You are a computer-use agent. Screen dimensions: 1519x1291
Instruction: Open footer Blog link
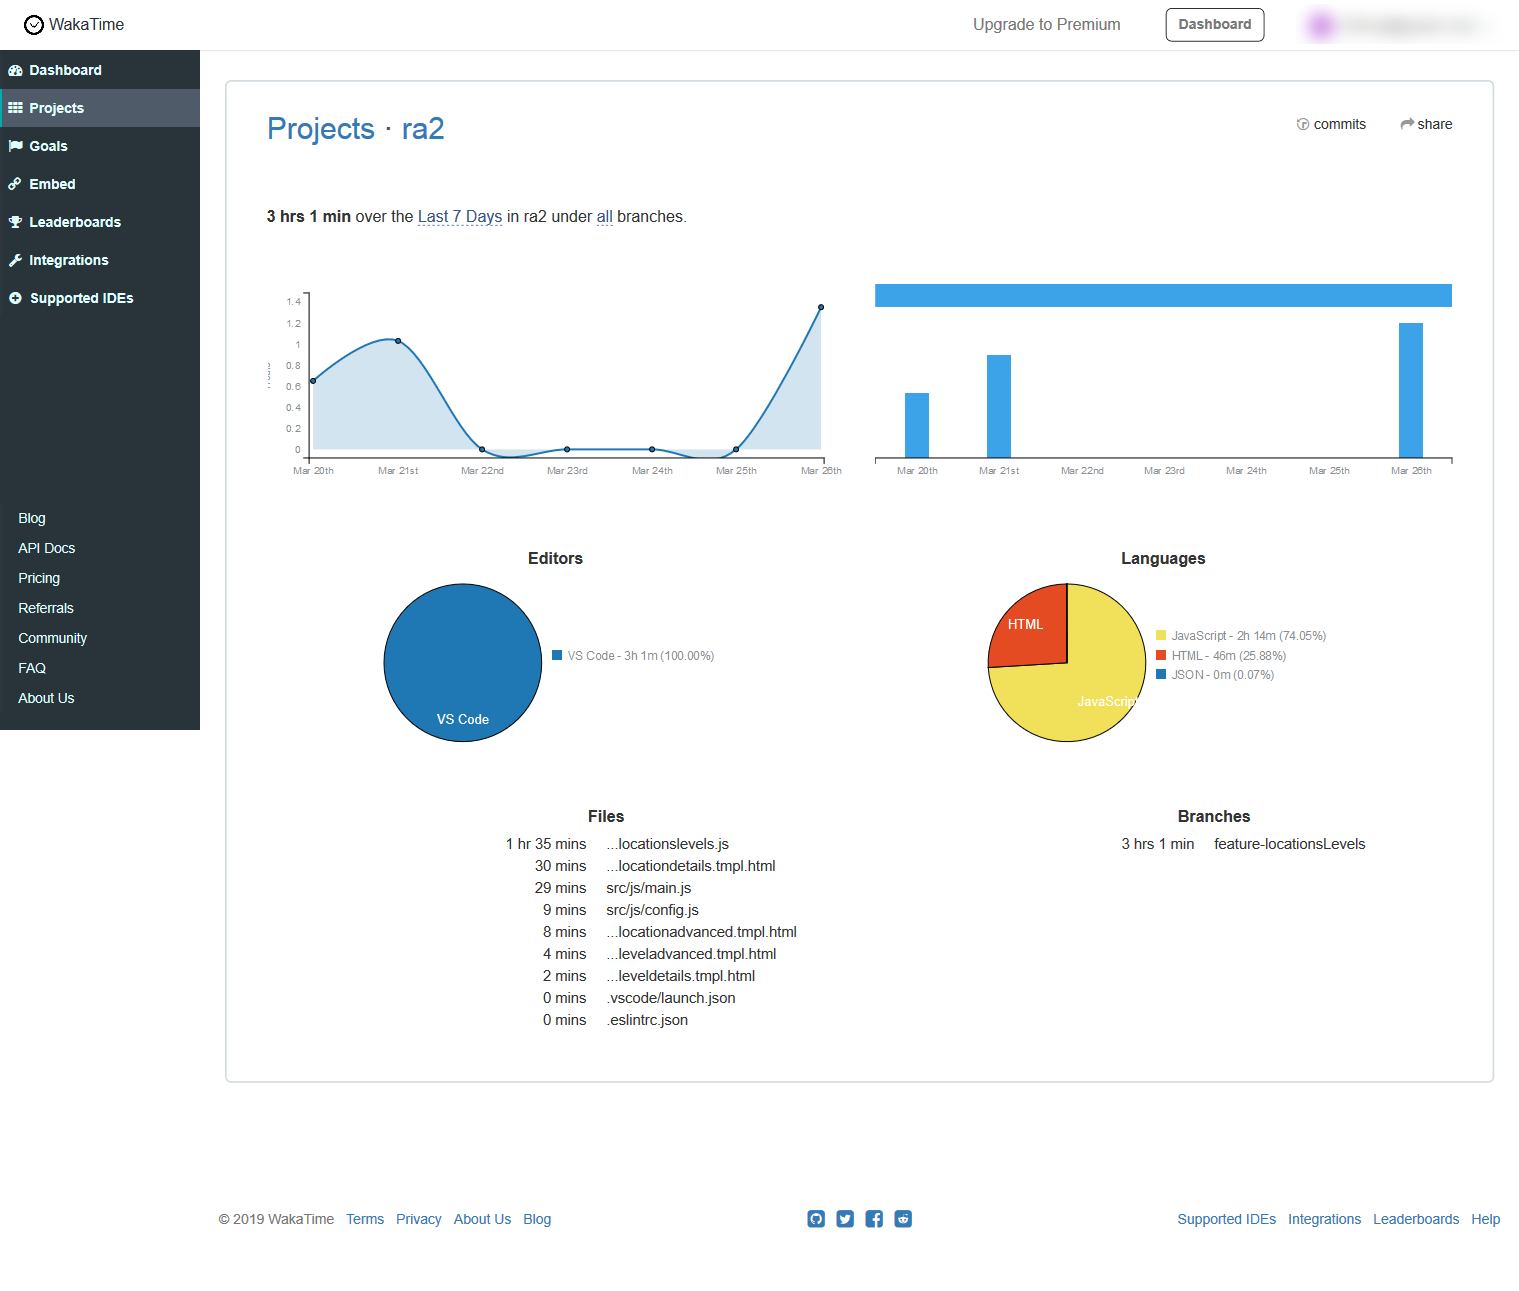pos(537,1219)
